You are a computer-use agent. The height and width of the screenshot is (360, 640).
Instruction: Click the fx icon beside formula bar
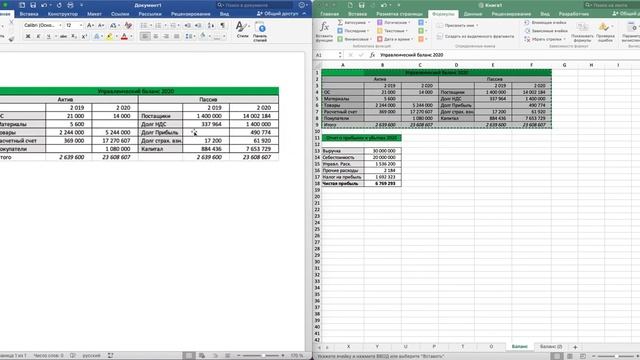[x=372, y=55]
